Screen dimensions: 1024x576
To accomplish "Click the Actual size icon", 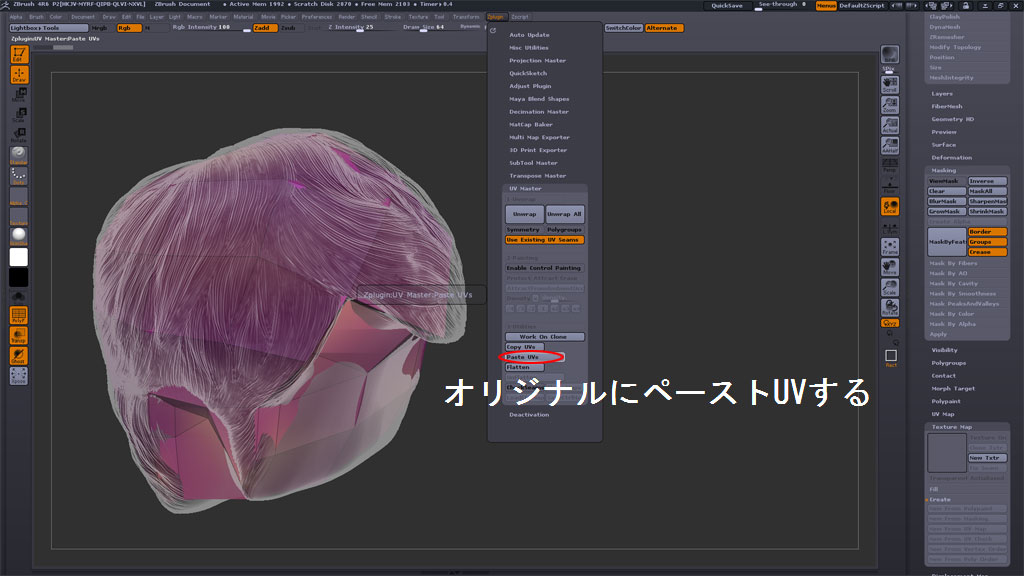I will (889, 125).
